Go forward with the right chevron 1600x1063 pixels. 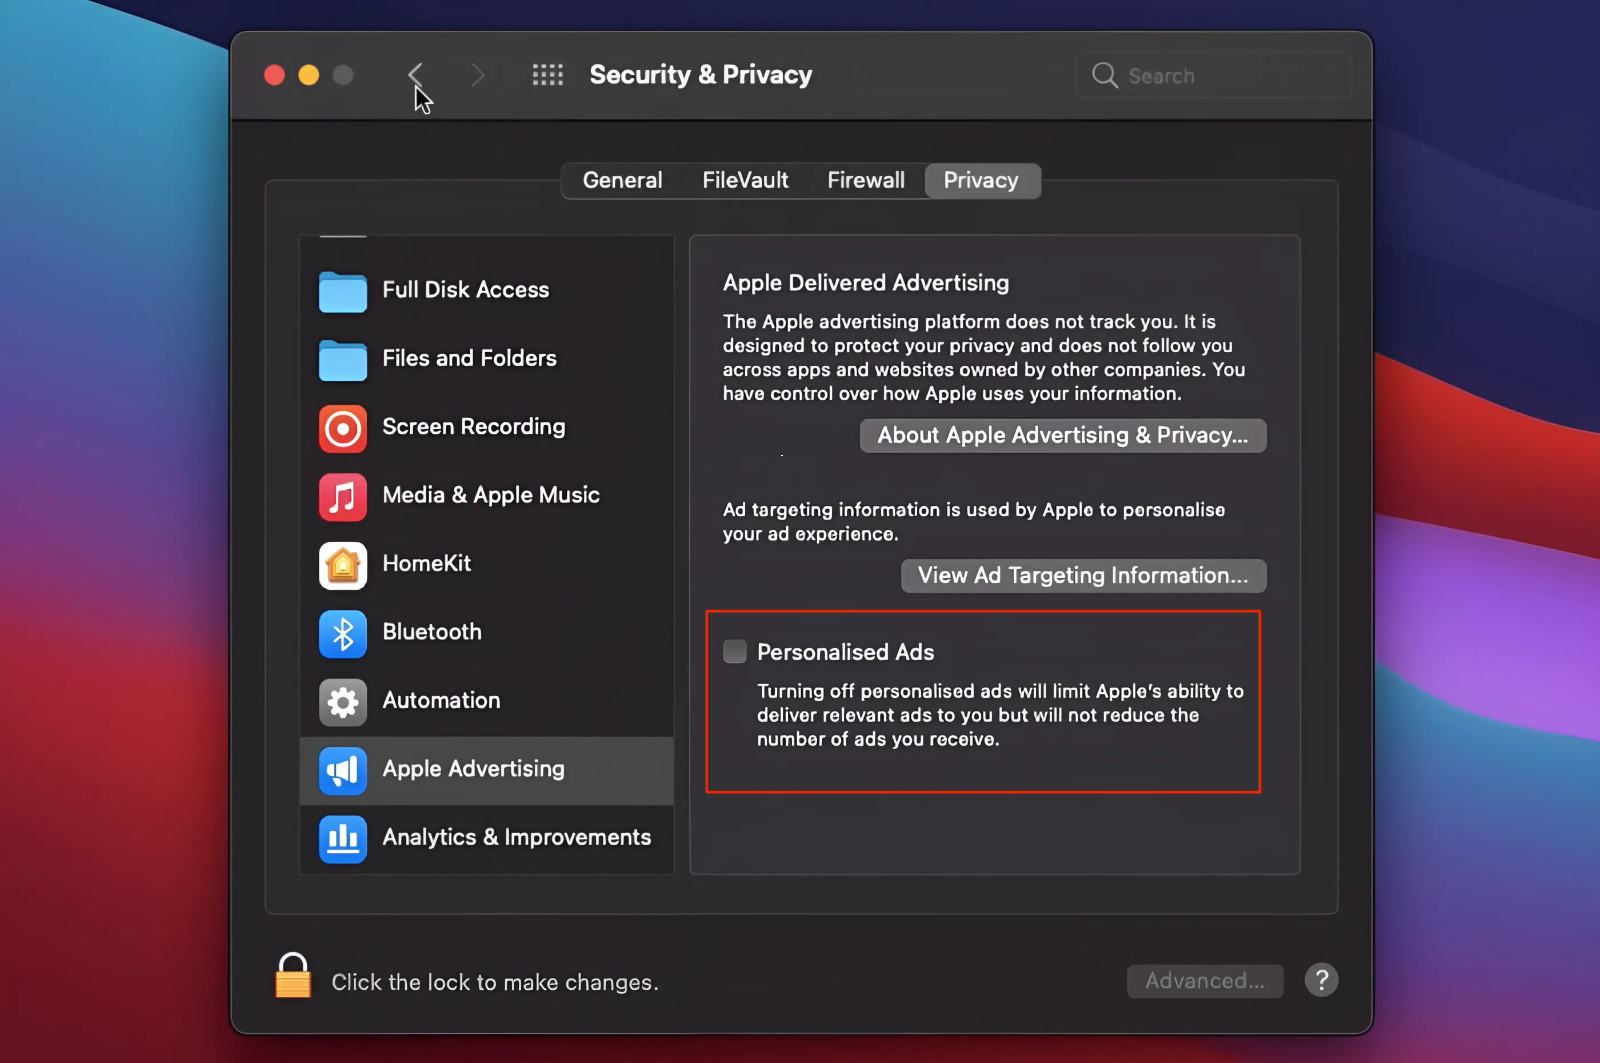pyautogui.click(x=477, y=75)
